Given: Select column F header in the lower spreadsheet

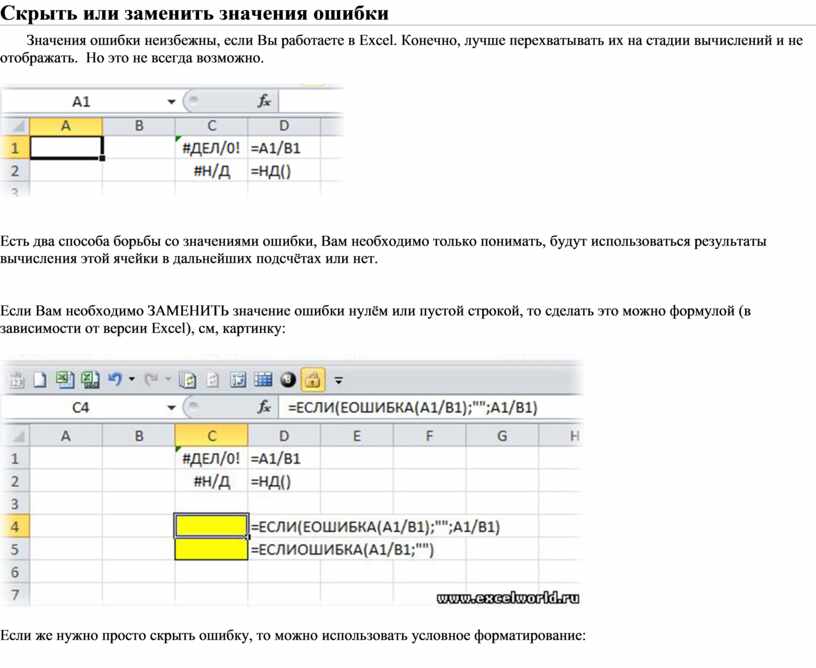Looking at the screenshot, I should click(x=429, y=435).
